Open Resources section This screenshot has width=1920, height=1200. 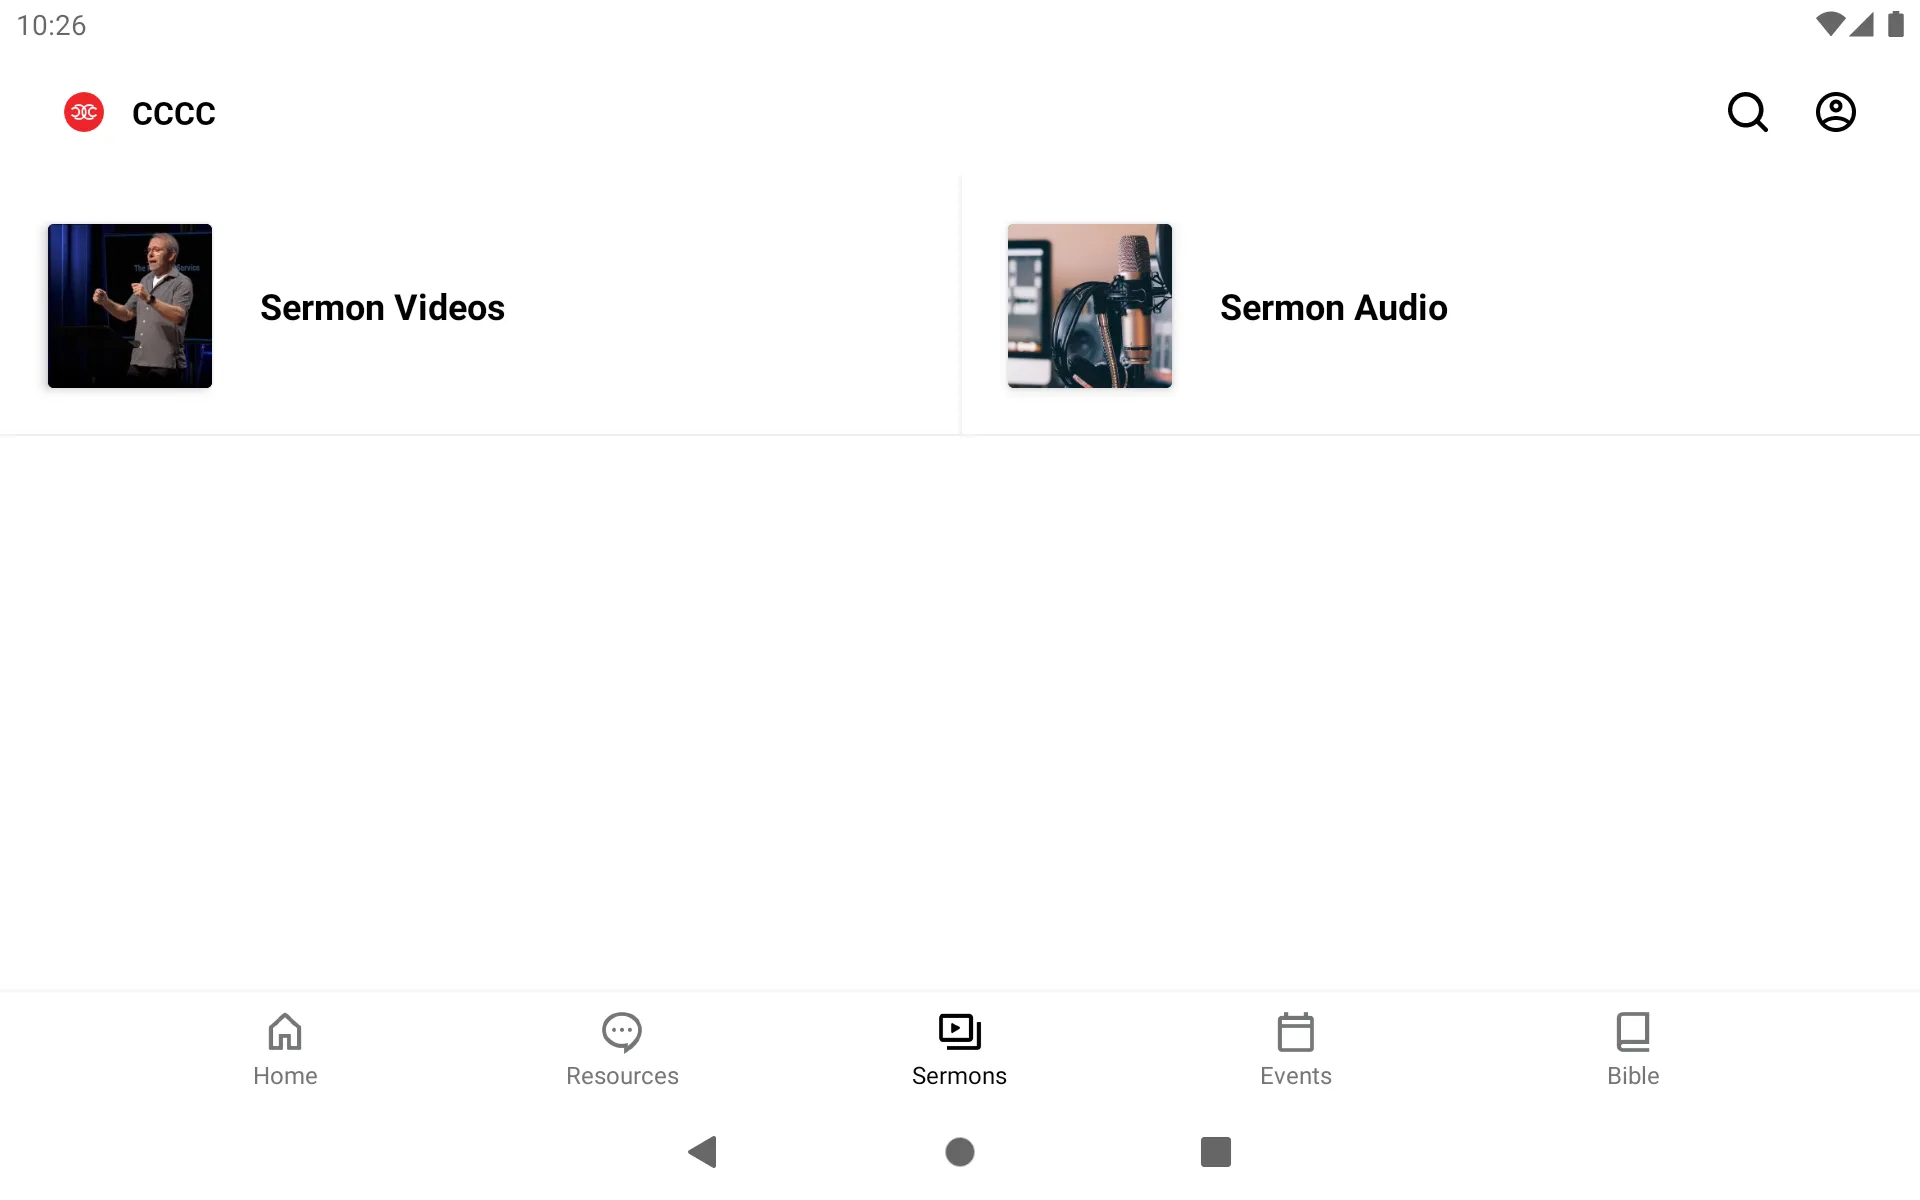[622, 1048]
